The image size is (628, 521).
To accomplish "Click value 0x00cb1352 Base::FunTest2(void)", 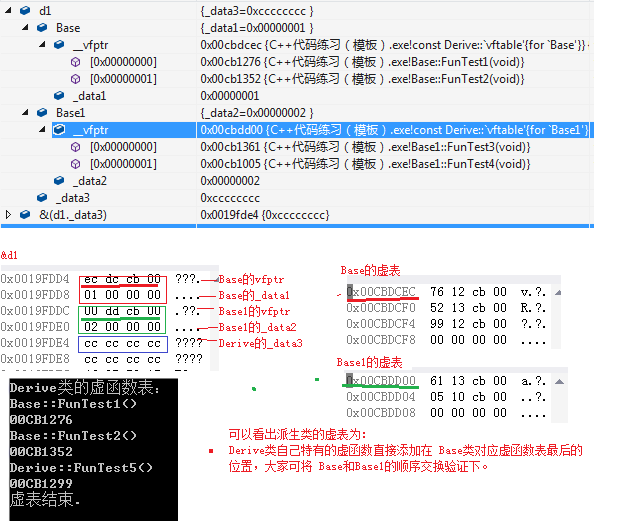I will [362, 79].
